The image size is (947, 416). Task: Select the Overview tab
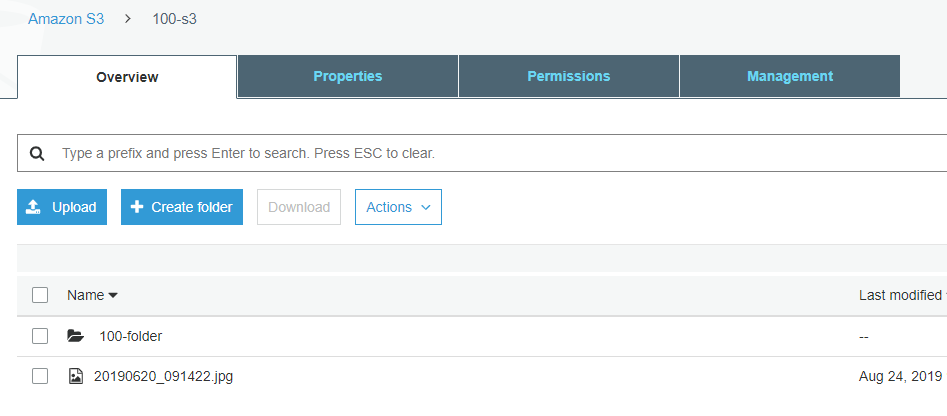click(127, 77)
